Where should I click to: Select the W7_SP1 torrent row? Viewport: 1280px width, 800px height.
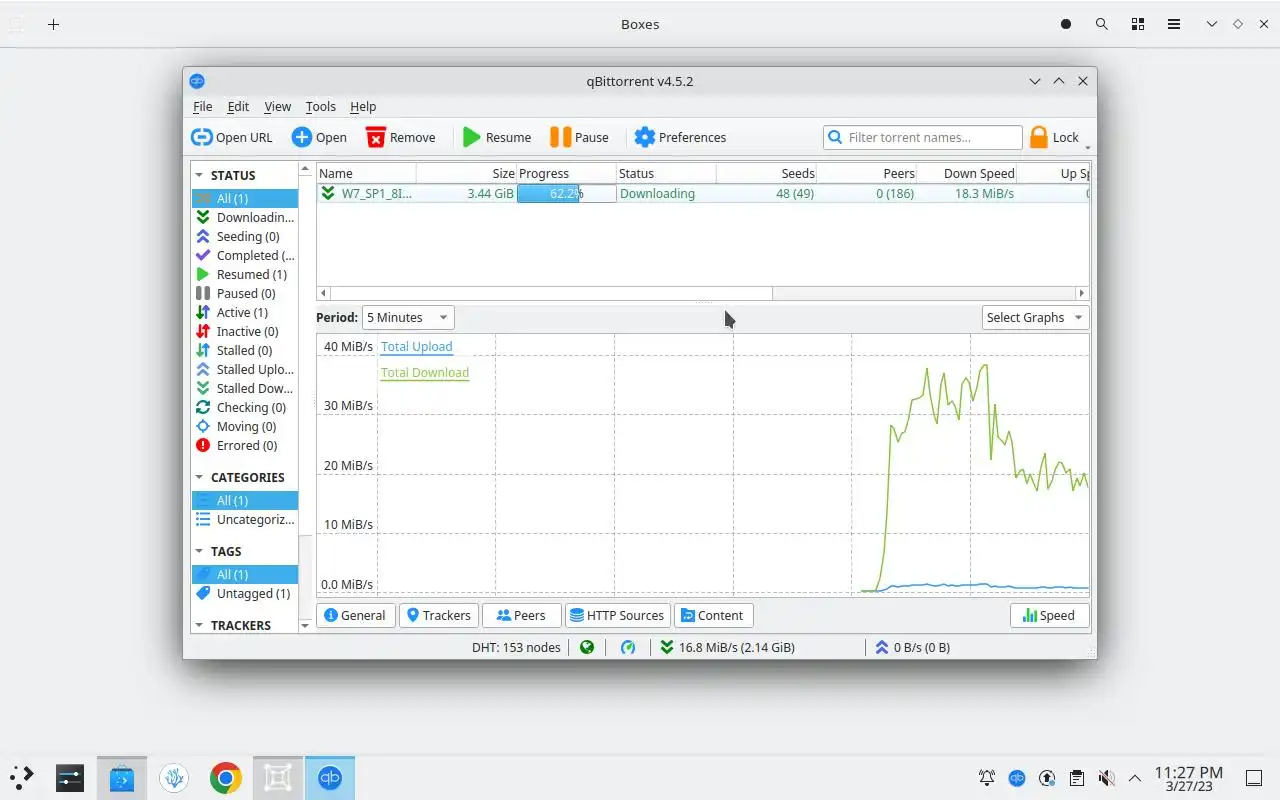[703, 194]
